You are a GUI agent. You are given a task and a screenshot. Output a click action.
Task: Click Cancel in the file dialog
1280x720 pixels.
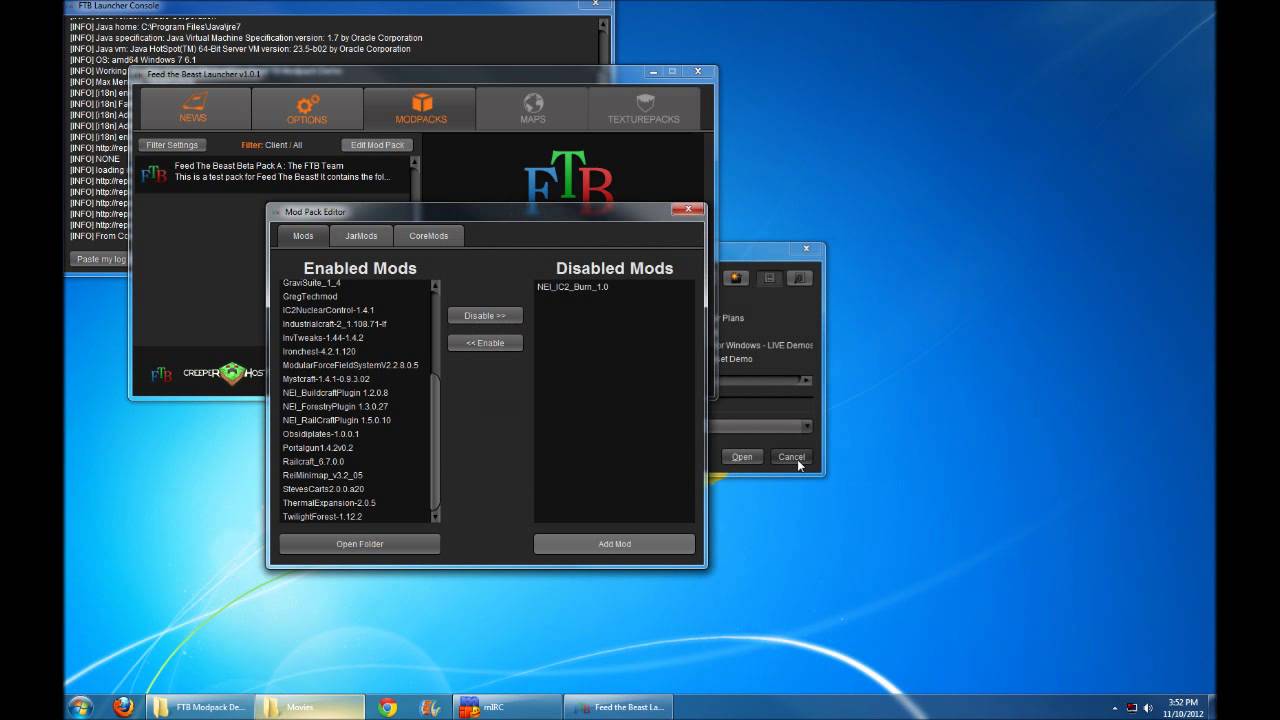click(791, 457)
